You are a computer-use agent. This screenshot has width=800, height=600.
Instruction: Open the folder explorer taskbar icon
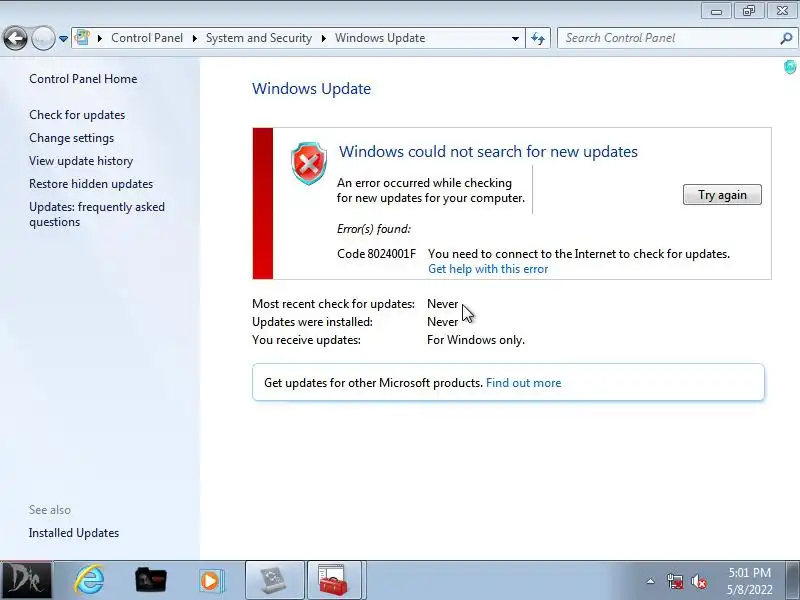point(151,580)
